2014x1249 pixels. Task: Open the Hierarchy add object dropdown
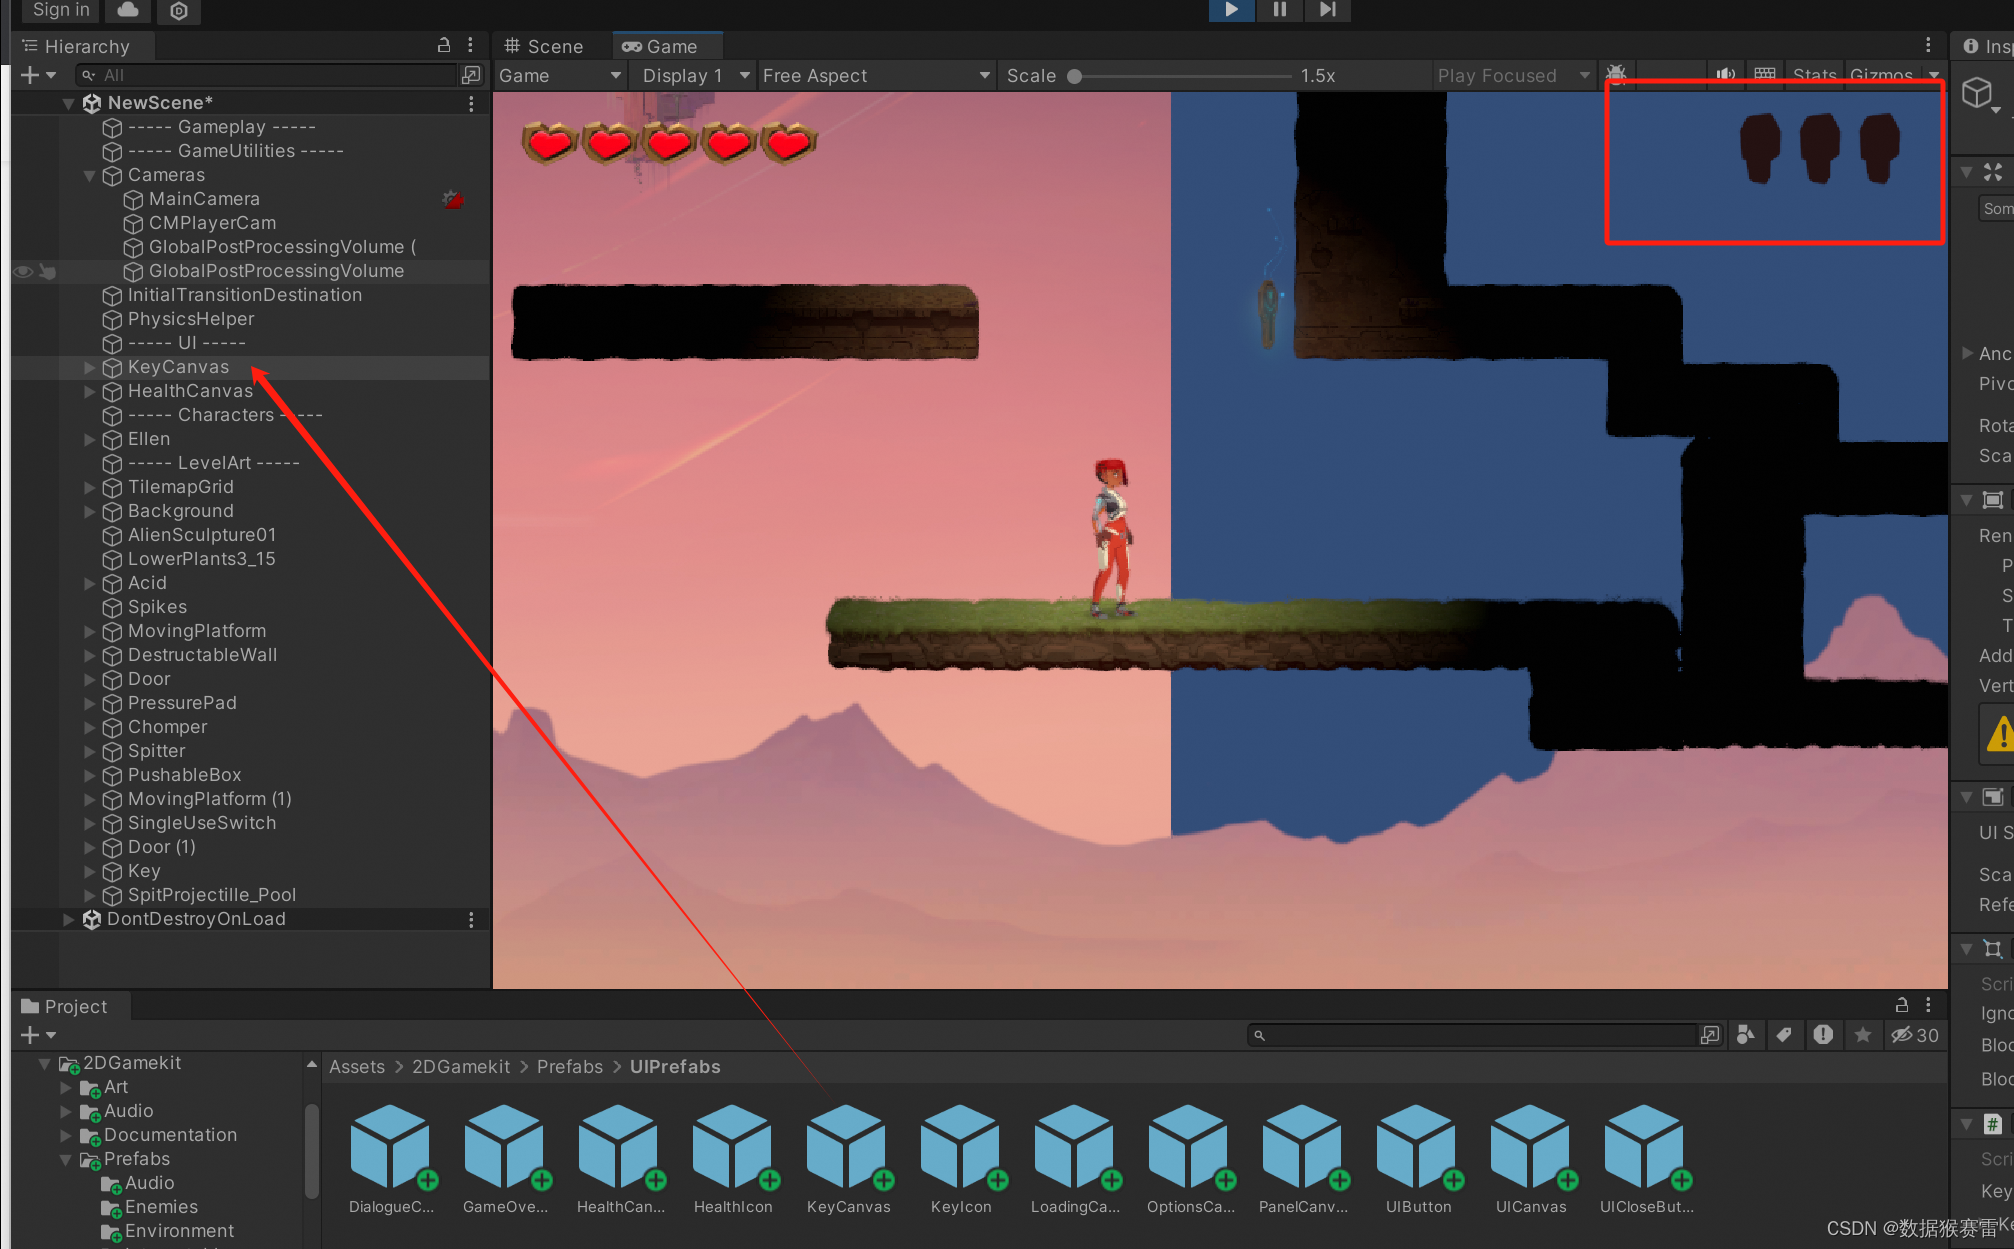(x=39, y=75)
